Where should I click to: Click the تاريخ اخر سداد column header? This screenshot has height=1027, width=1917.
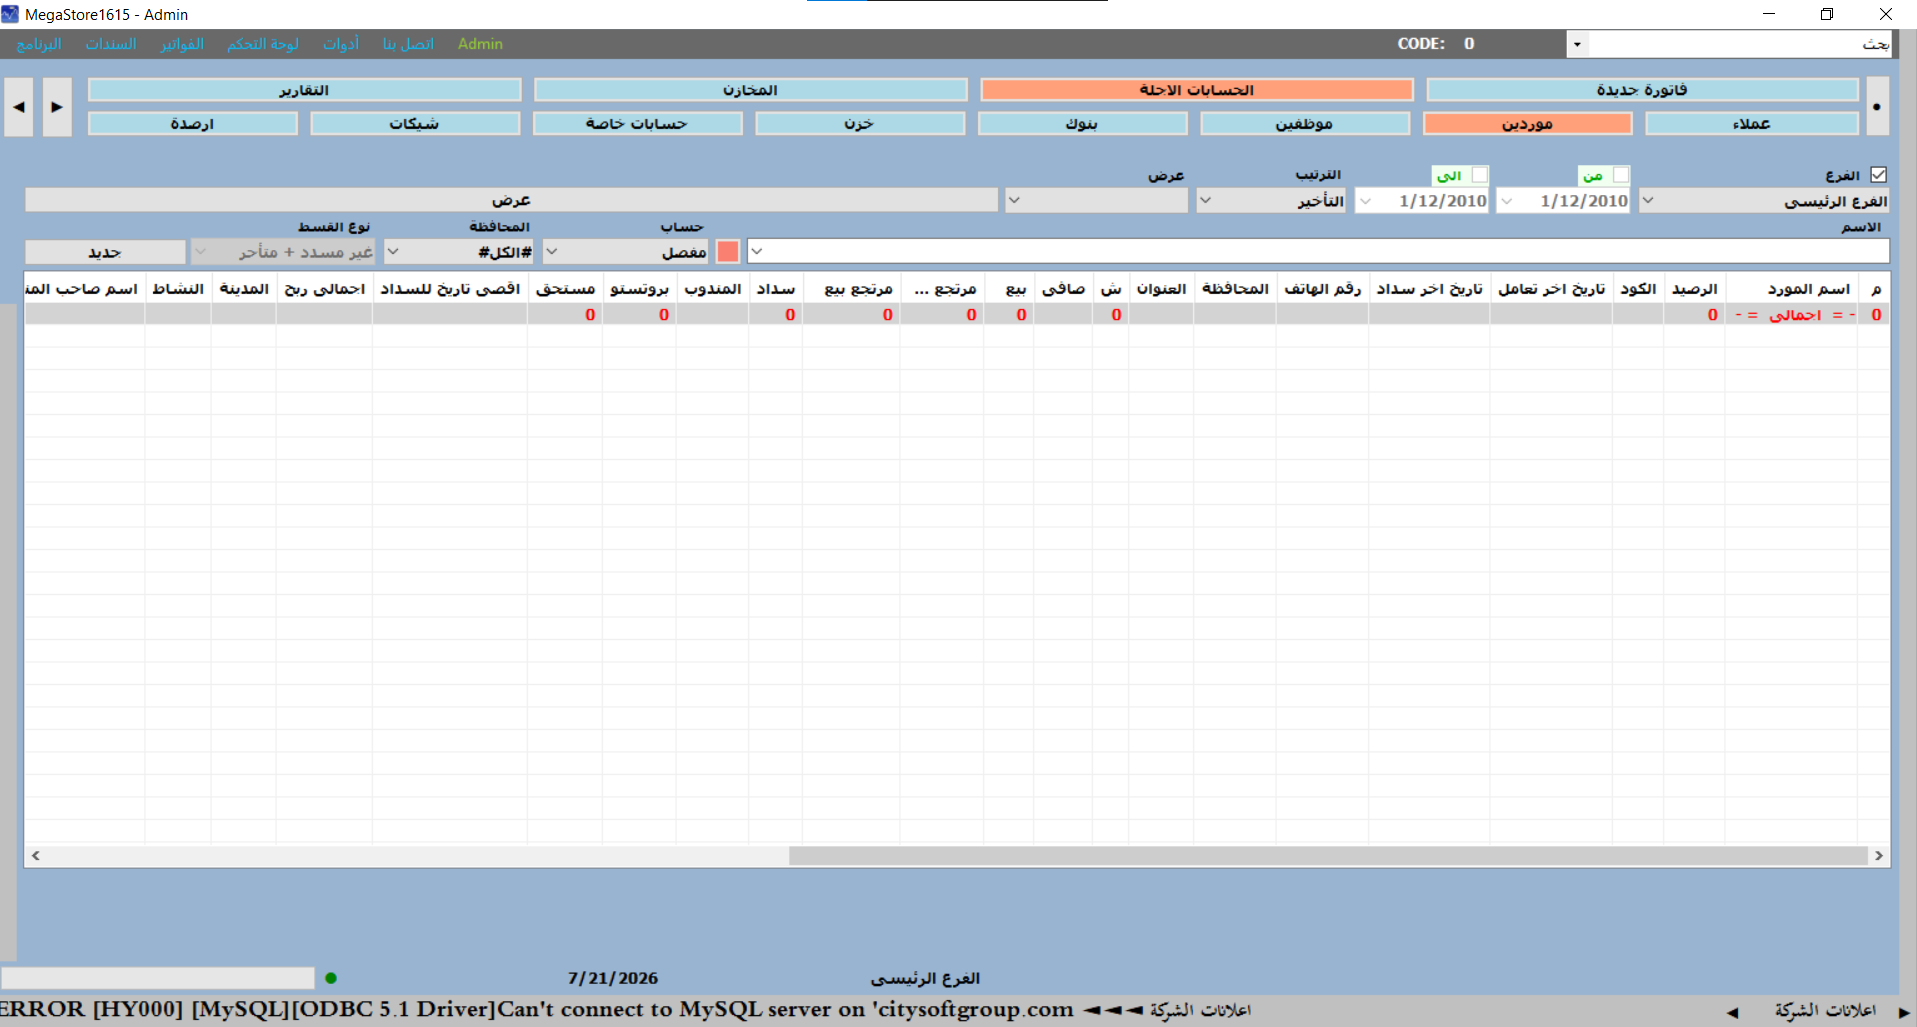(x=1429, y=289)
